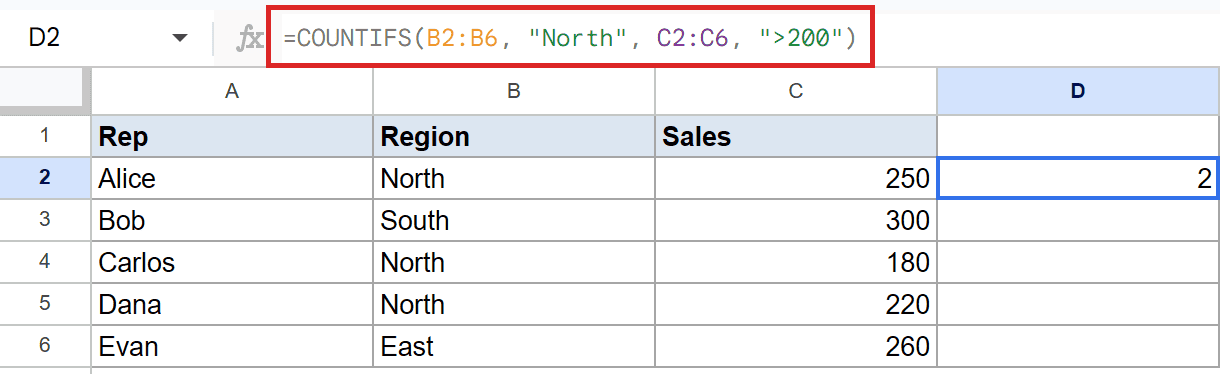
Task: Select column D header
Action: point(1078,91)
